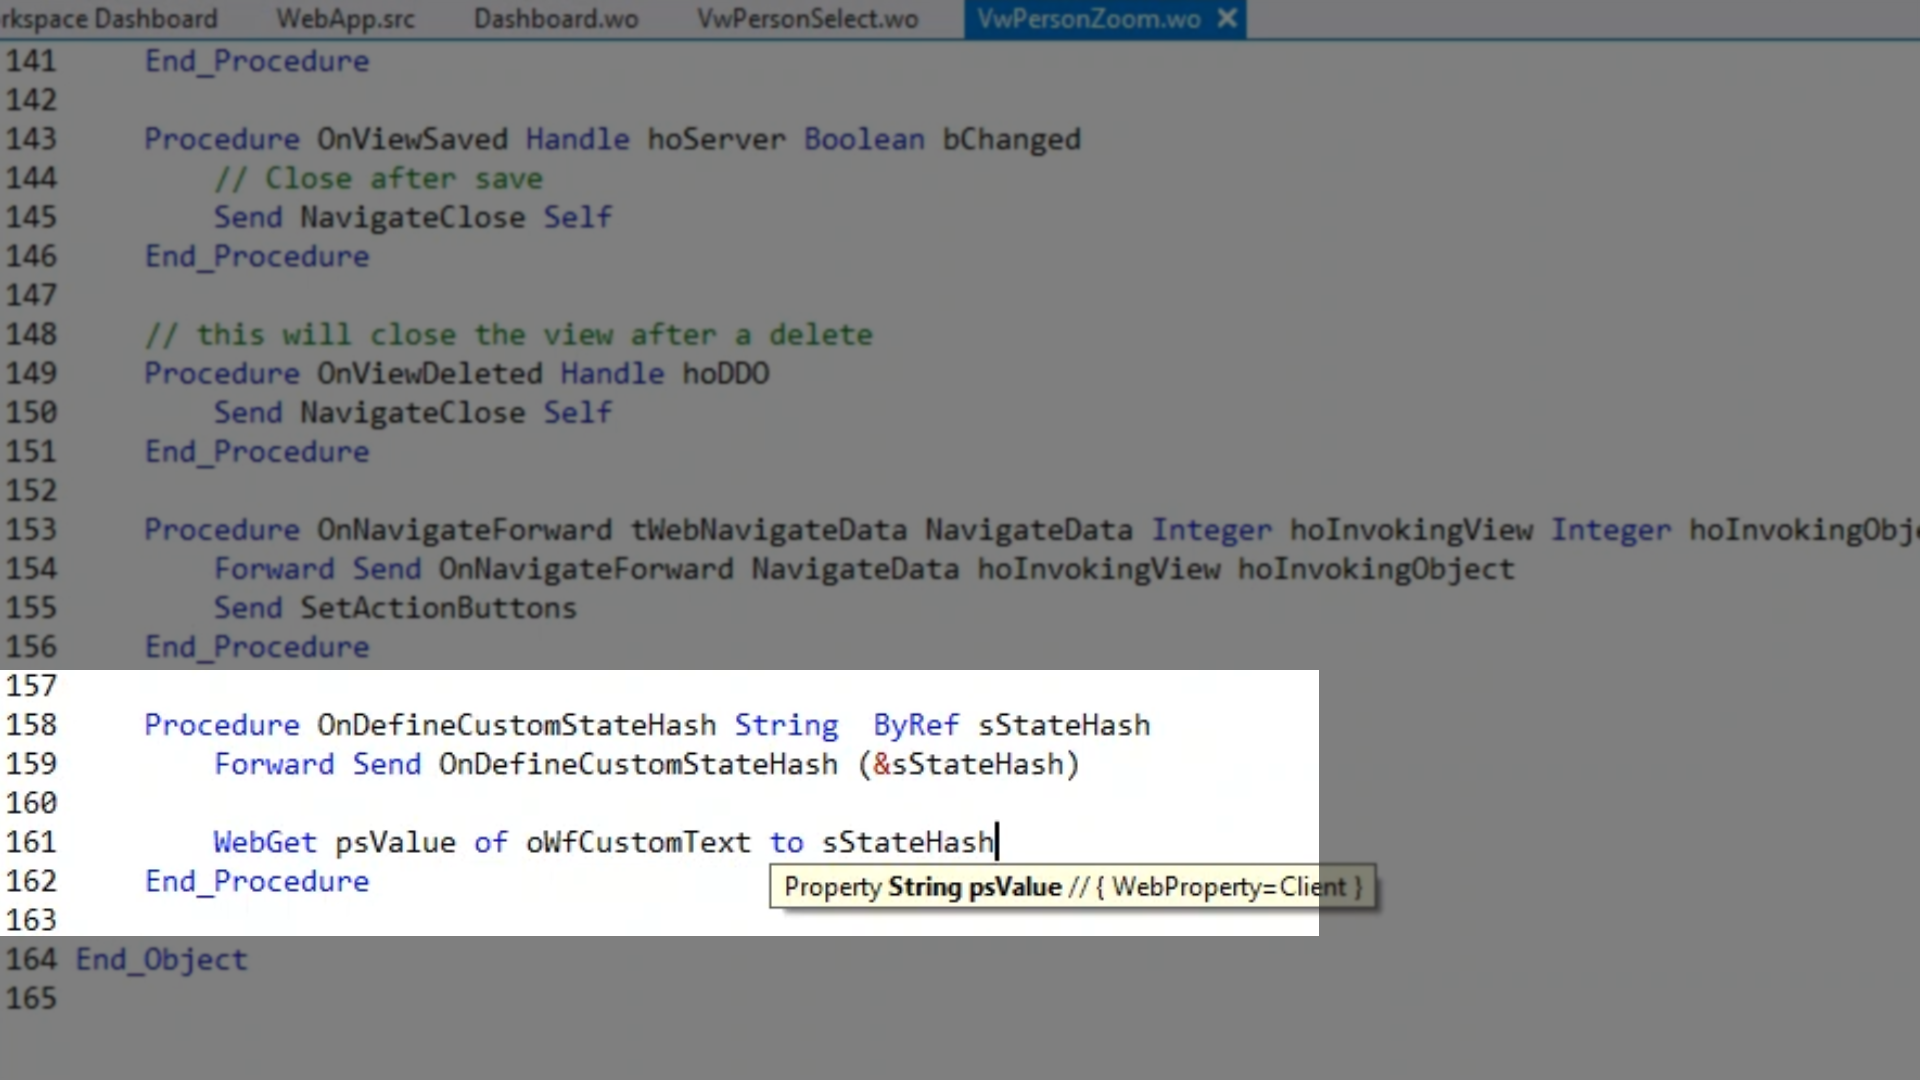The image size is (1920, 1080).
Task: Click line number 153 in the gutter
Action: click(31, 530)
